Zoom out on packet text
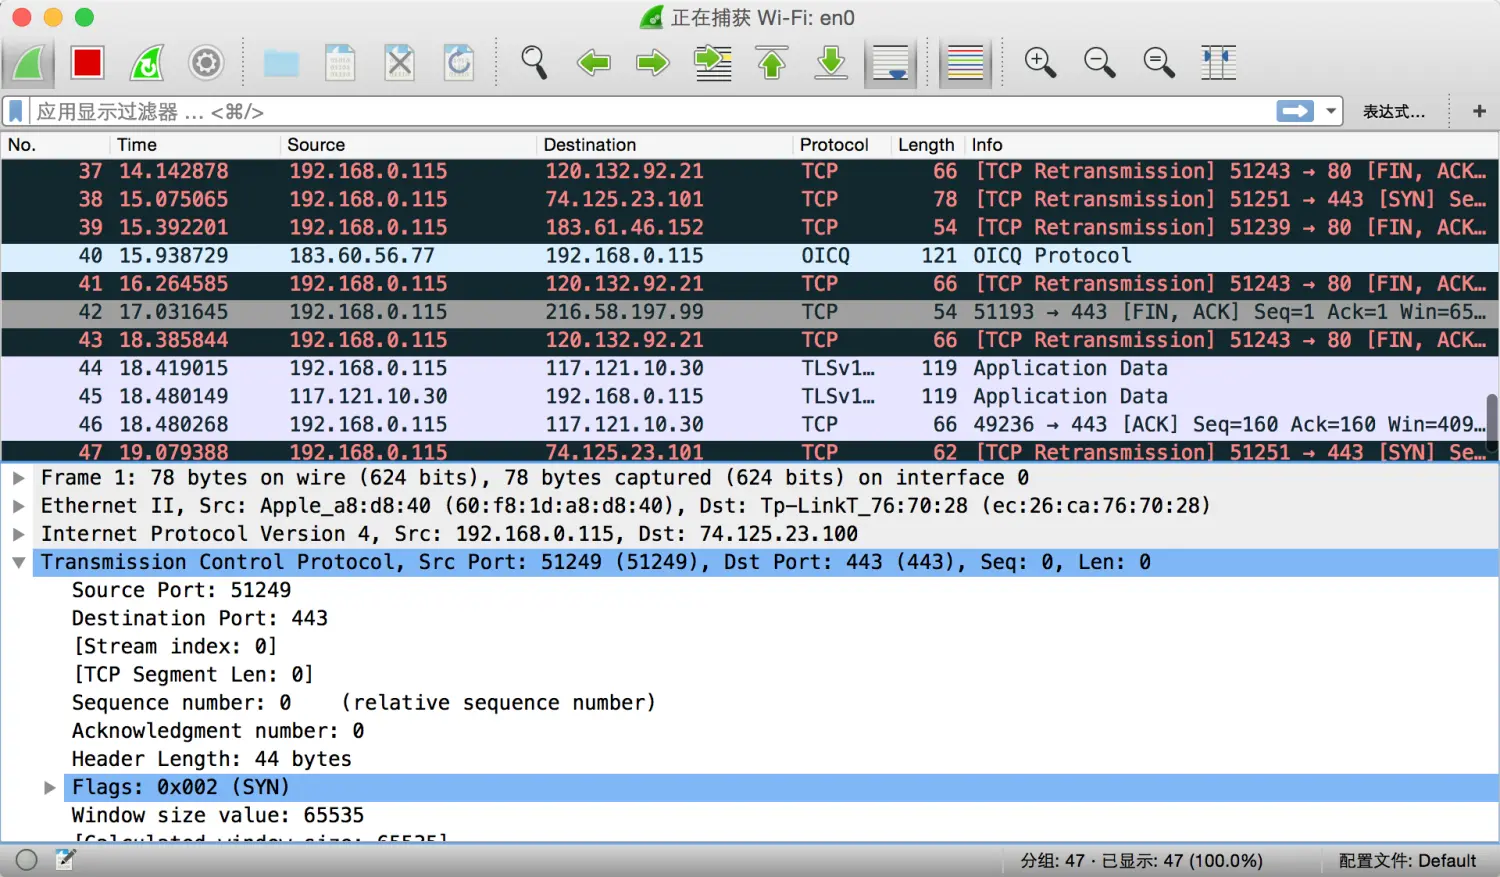 click(1099, 63)
